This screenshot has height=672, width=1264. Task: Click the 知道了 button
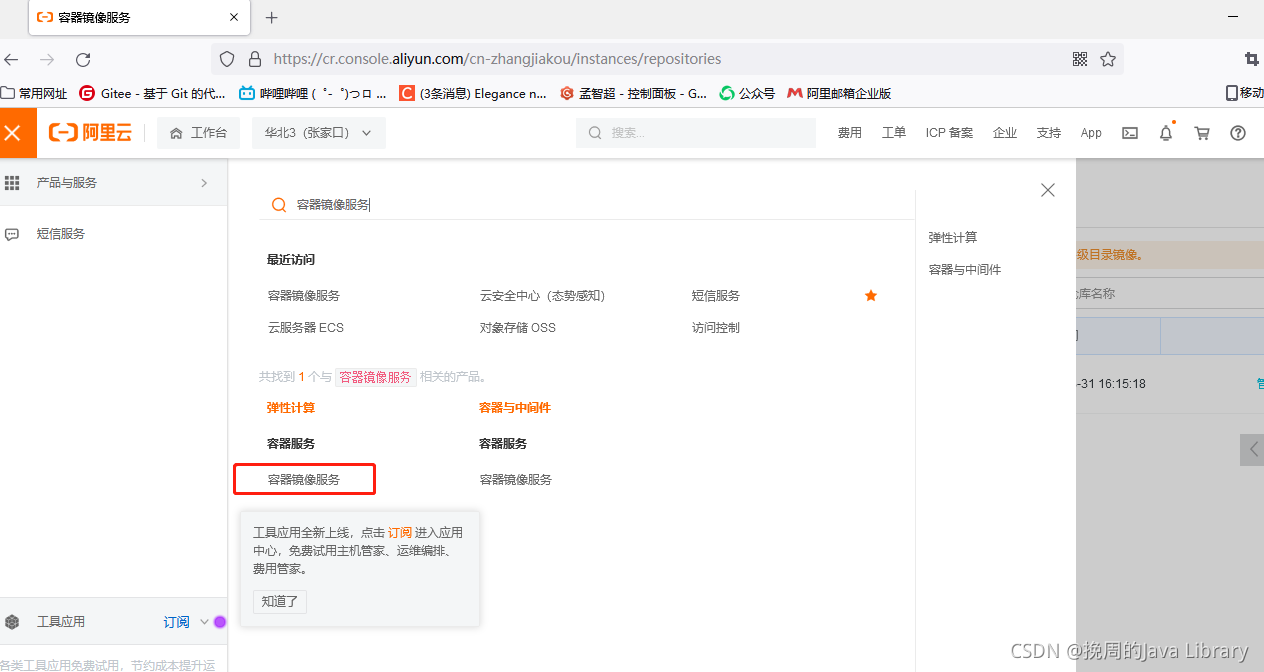pos(279,601)
